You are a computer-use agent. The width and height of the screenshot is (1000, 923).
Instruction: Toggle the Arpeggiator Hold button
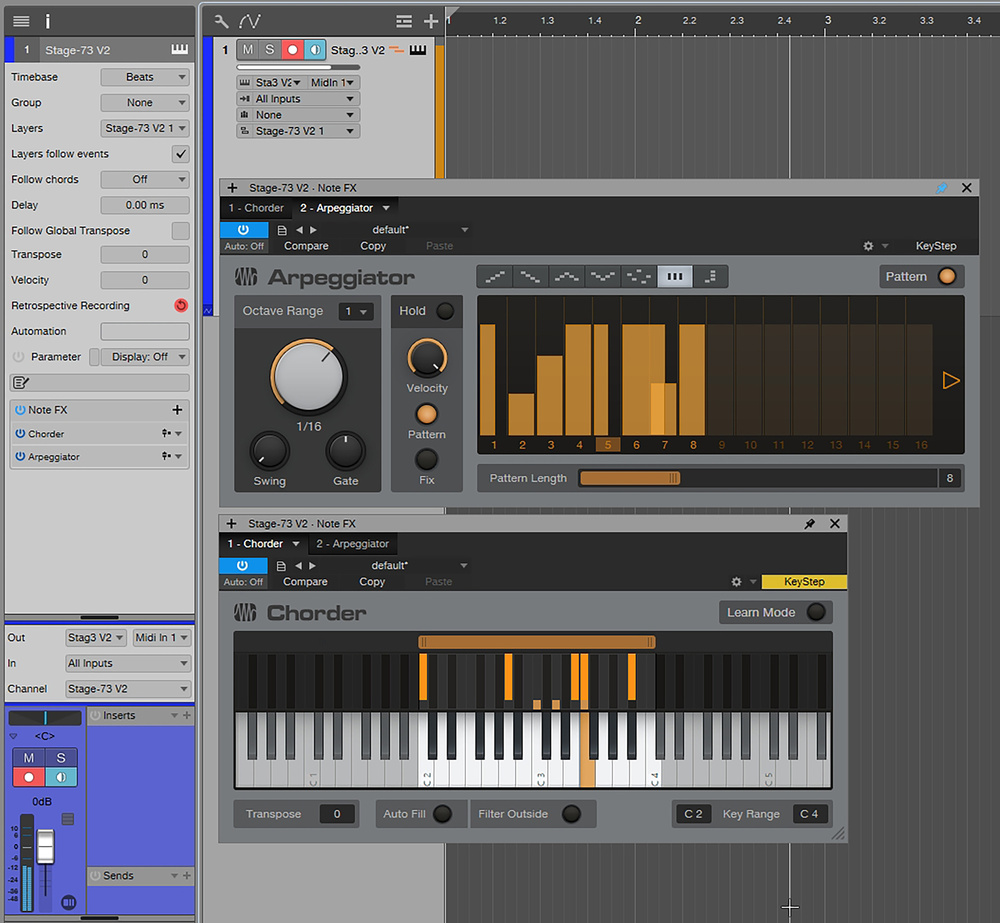445,311
